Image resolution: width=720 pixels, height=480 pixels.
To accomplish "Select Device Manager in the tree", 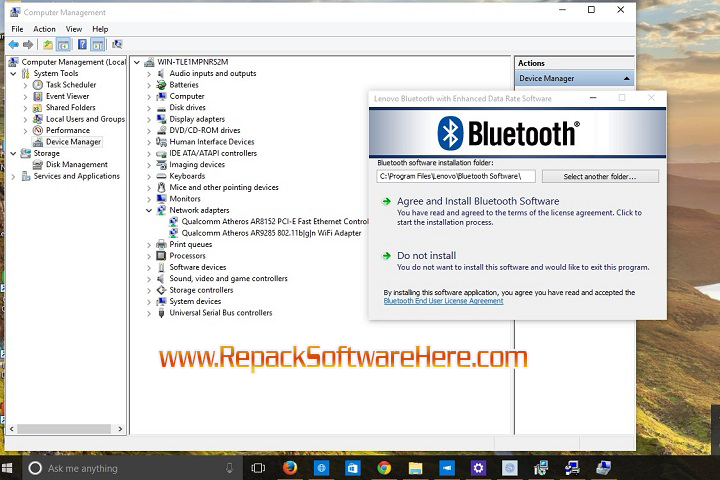I will (73, 142).
